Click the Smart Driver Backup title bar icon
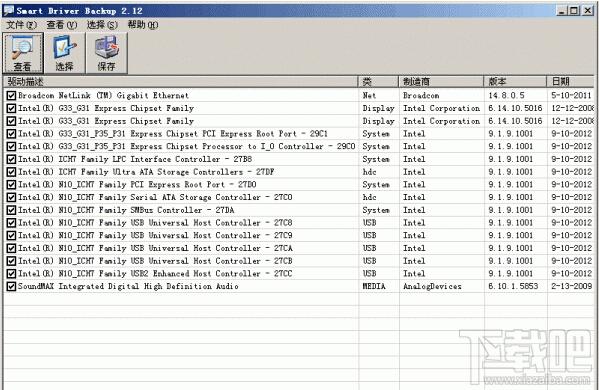Viewport: 599px width, 390px height. click(x=8, y=10)
